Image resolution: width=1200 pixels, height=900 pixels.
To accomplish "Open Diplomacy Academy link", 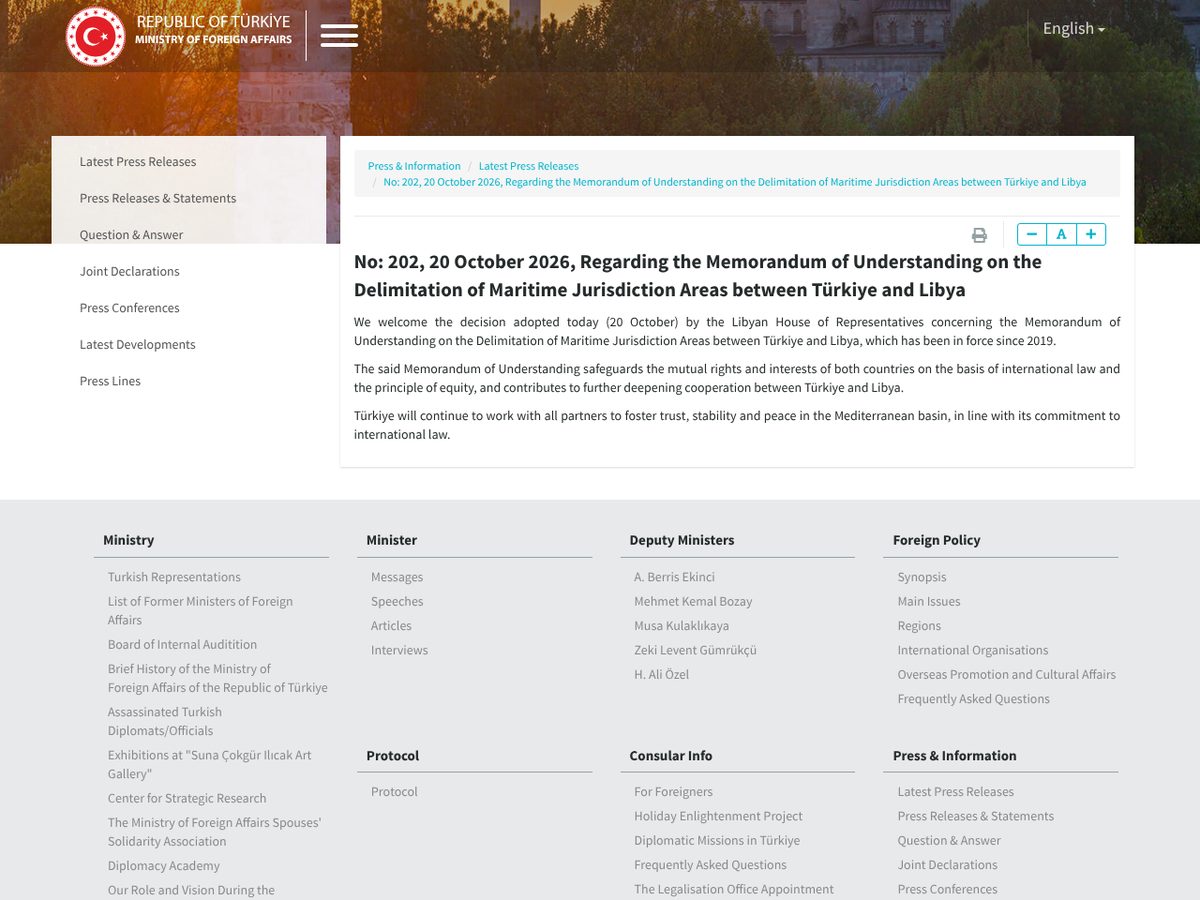I will (164, 866).
